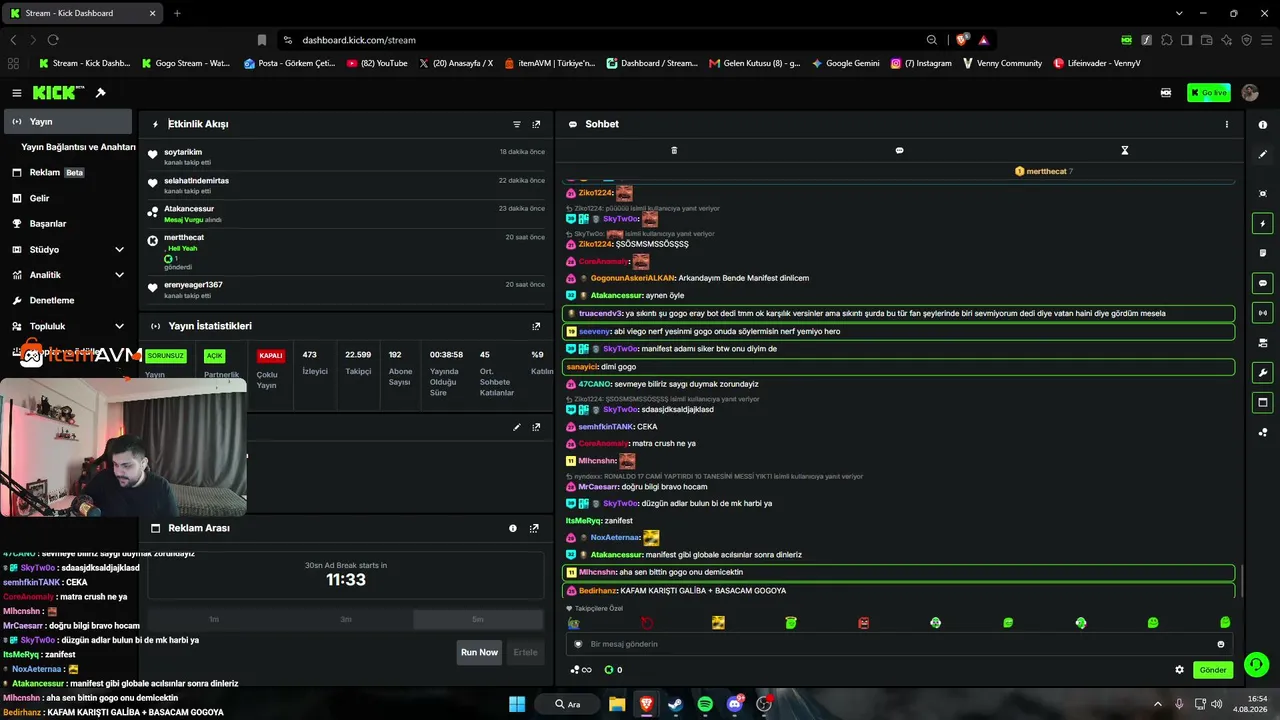1280x720 pixels.
Task: Open the emoji picker in the message box
Action: pyautogui.click(x=1221, y=644)
